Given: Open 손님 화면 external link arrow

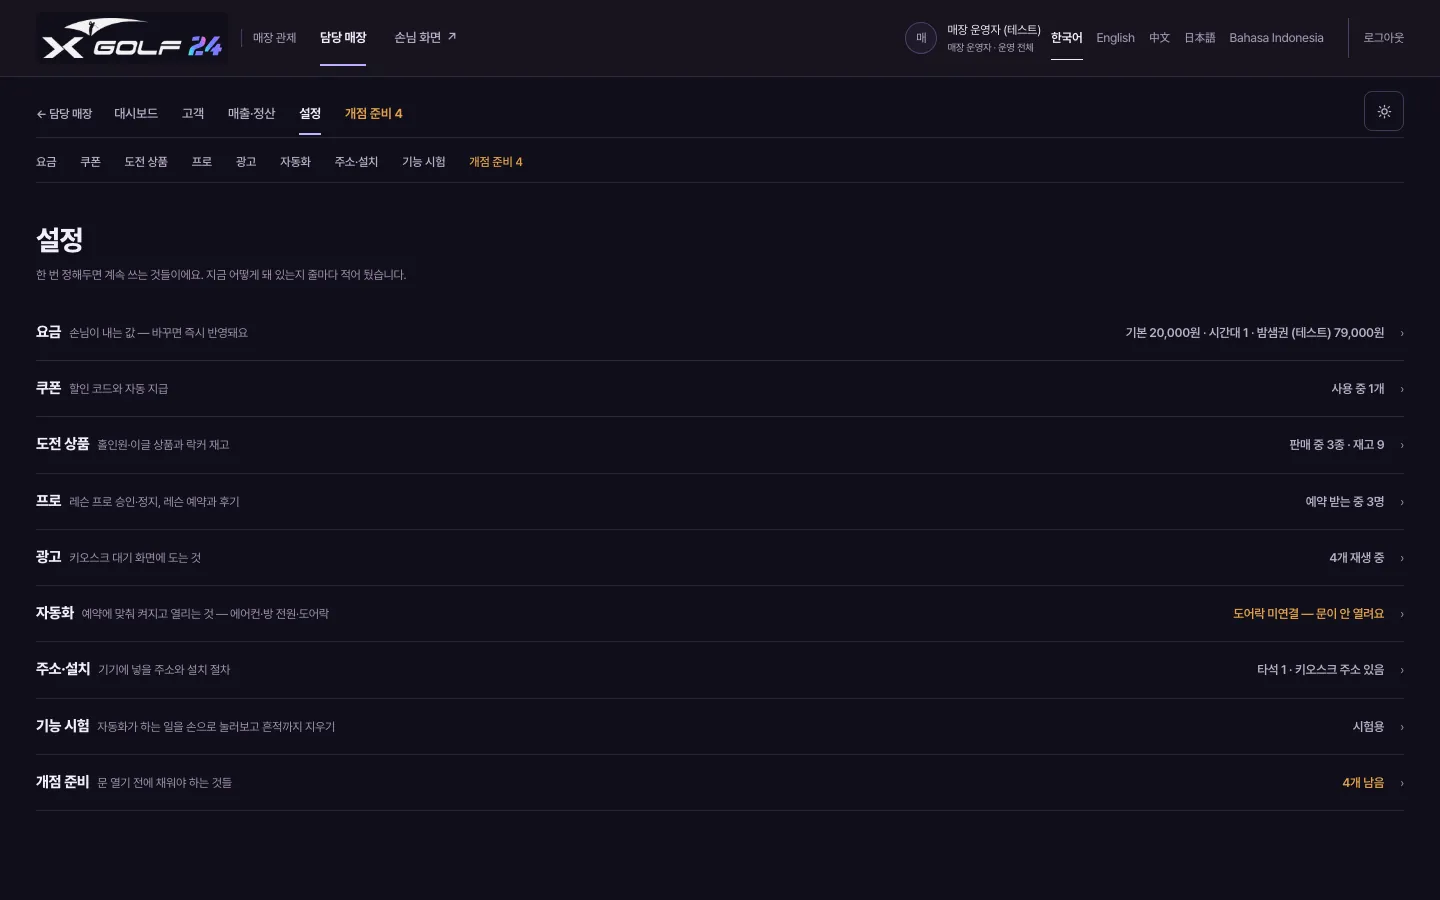Looking at the screenshot, I should click(452, 37).
